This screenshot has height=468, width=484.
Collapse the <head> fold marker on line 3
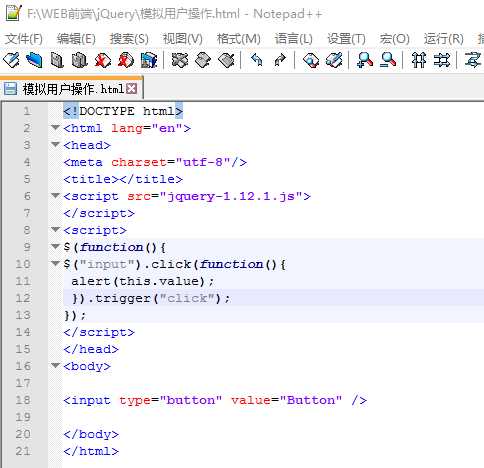[x=55, y=144]
